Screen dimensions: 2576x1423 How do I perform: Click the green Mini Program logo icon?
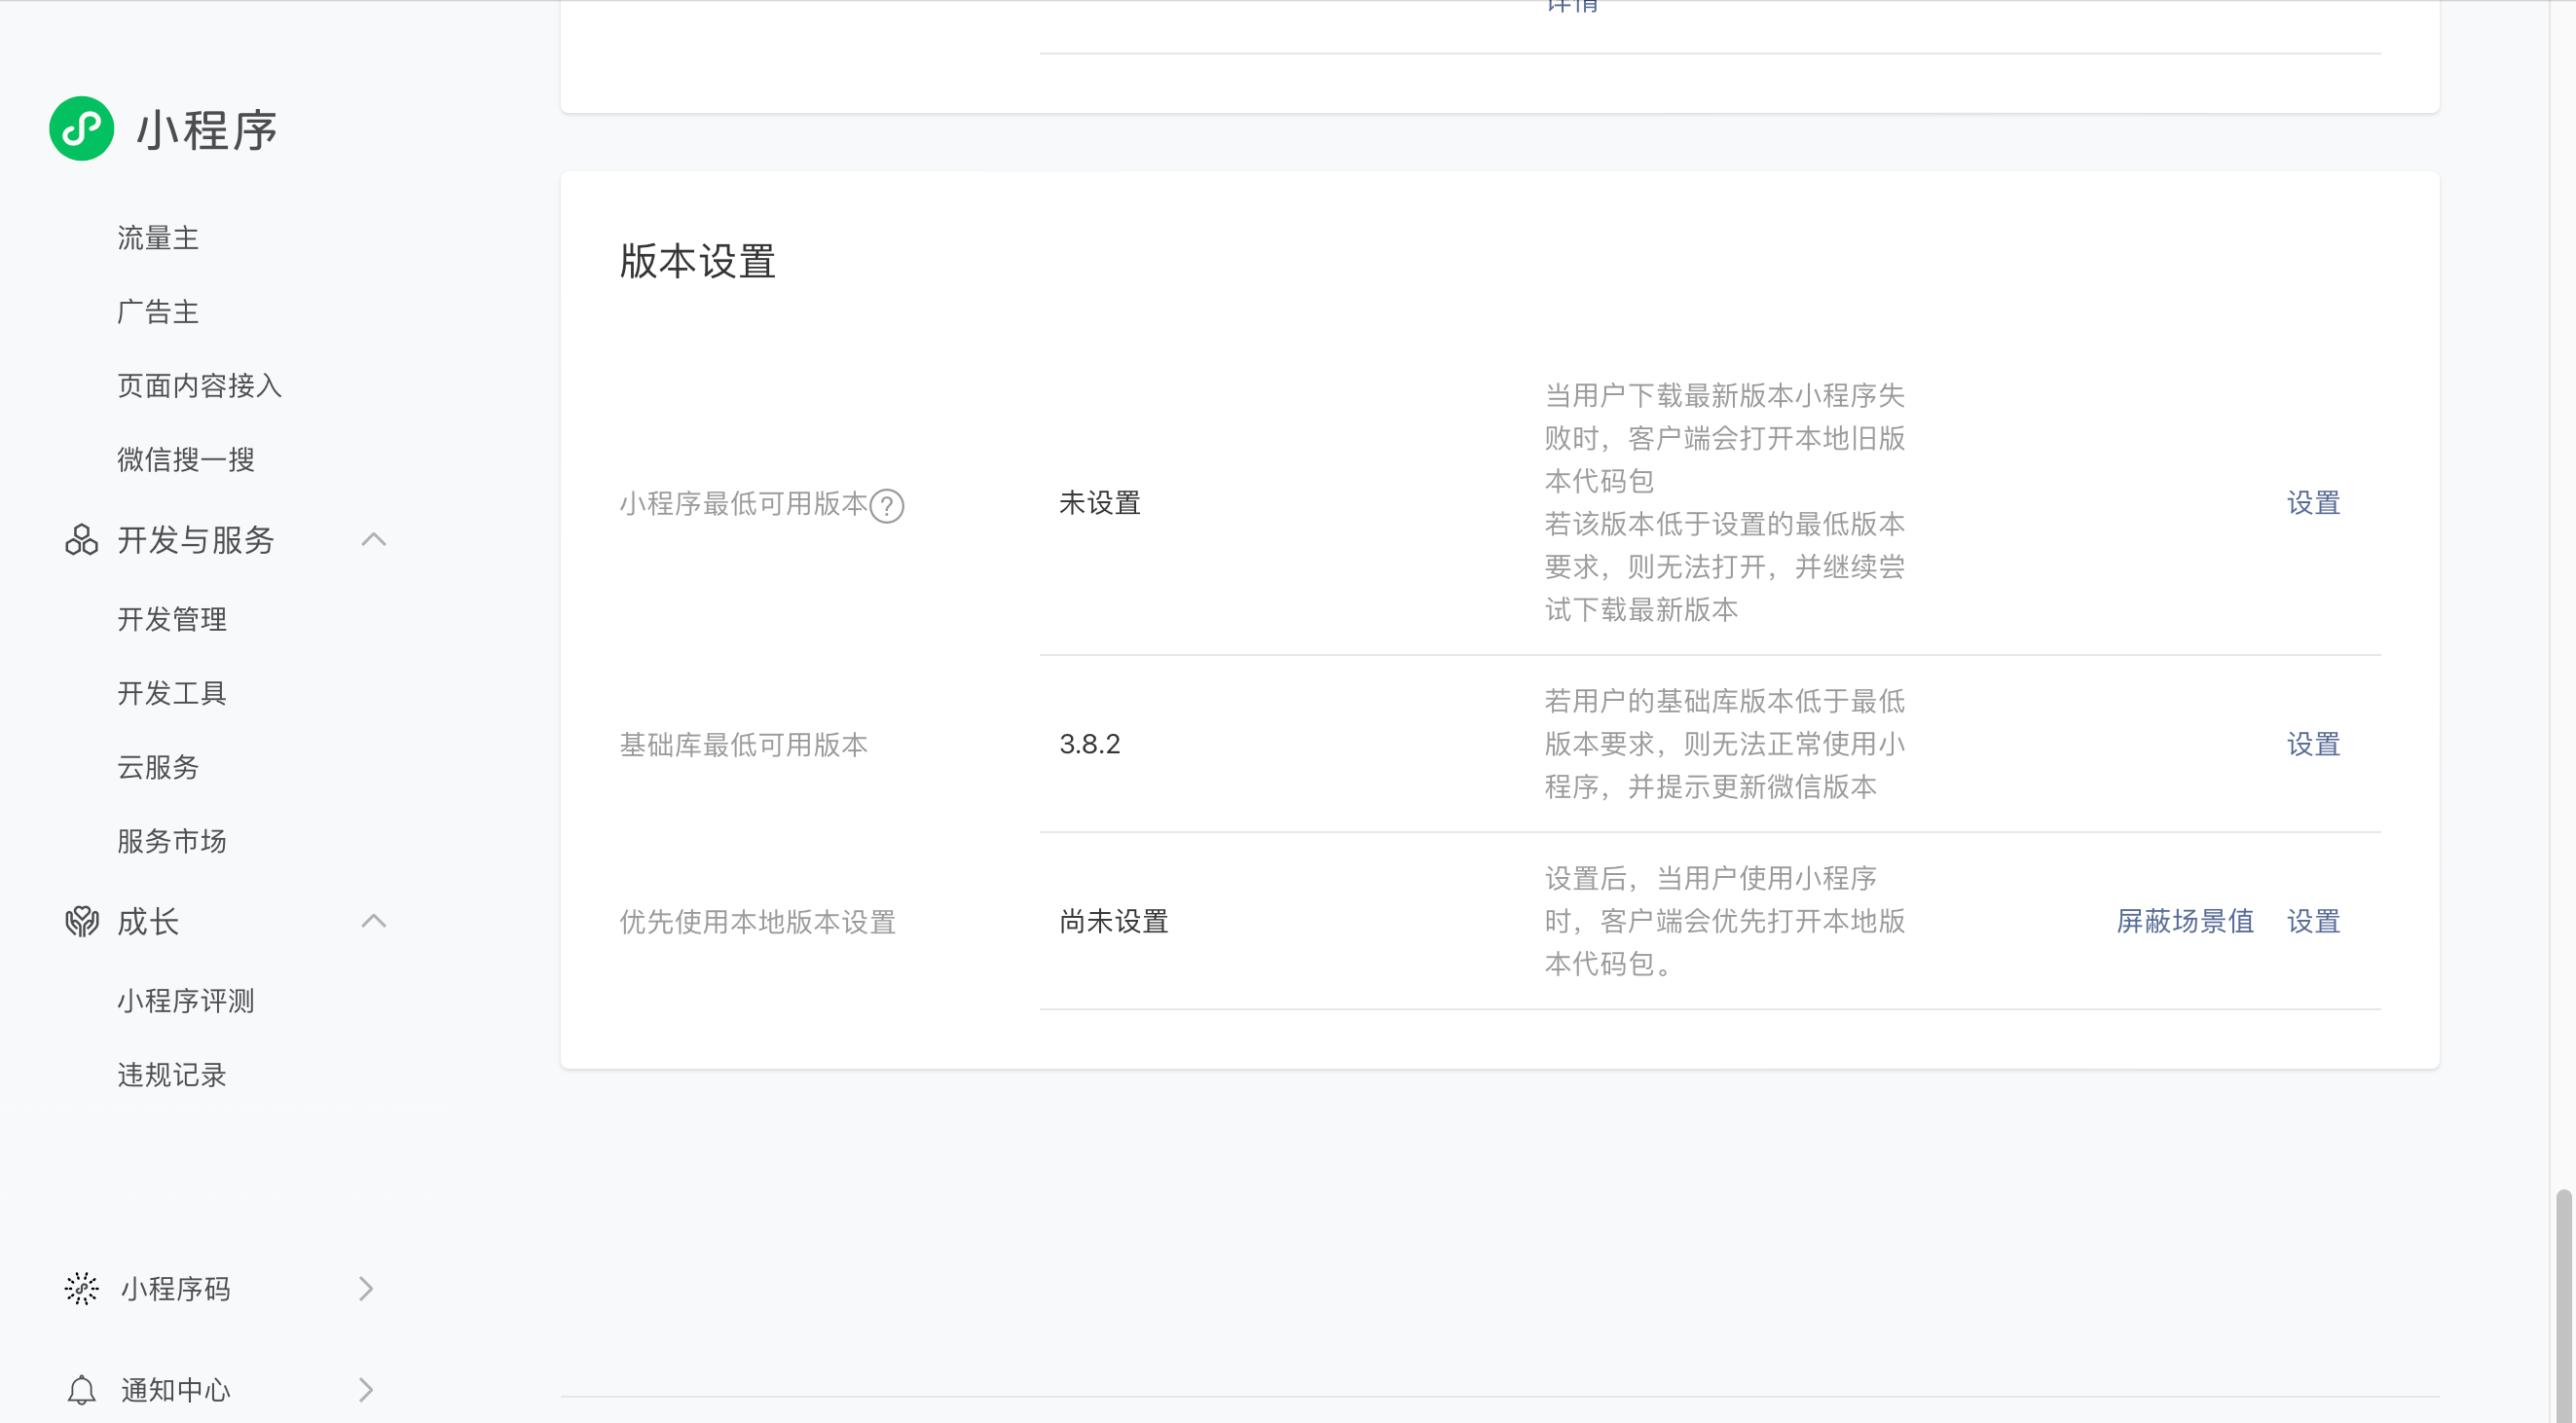[81, 129]
